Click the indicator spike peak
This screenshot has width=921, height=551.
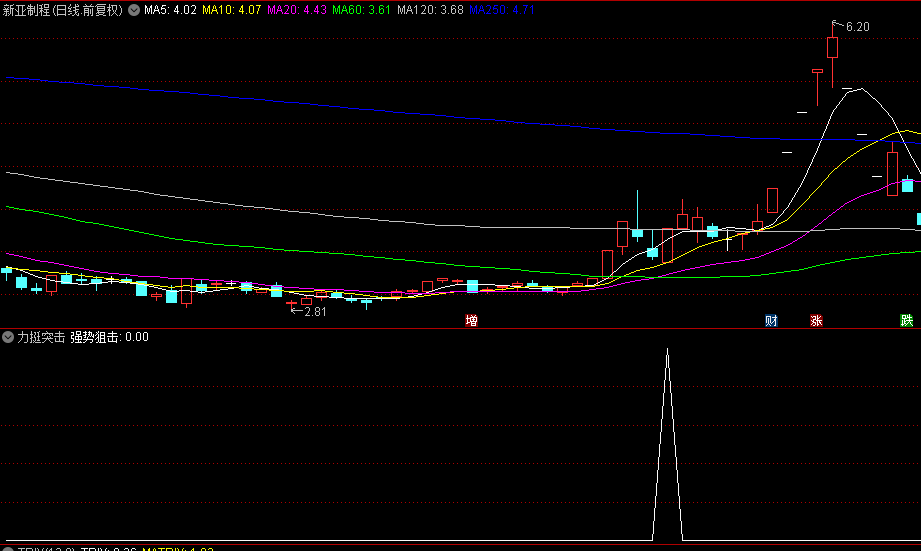667,350
